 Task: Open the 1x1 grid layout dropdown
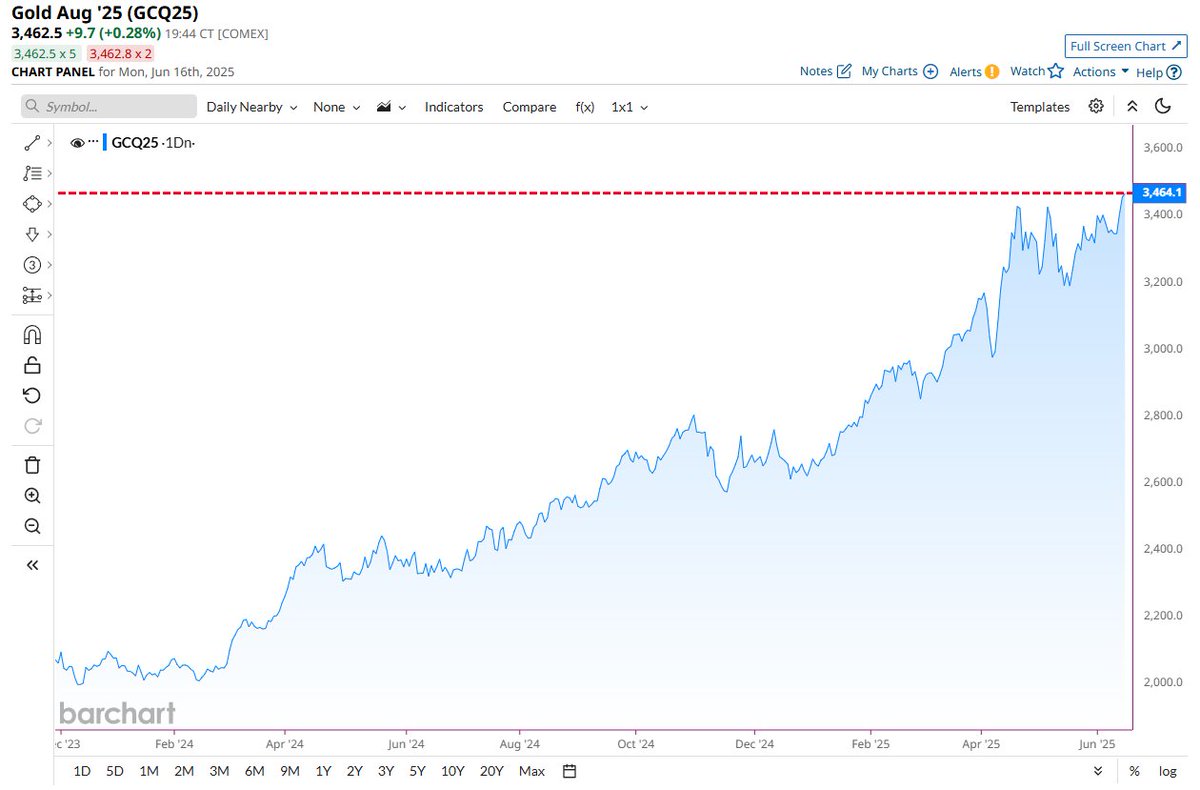coord(629,107)
